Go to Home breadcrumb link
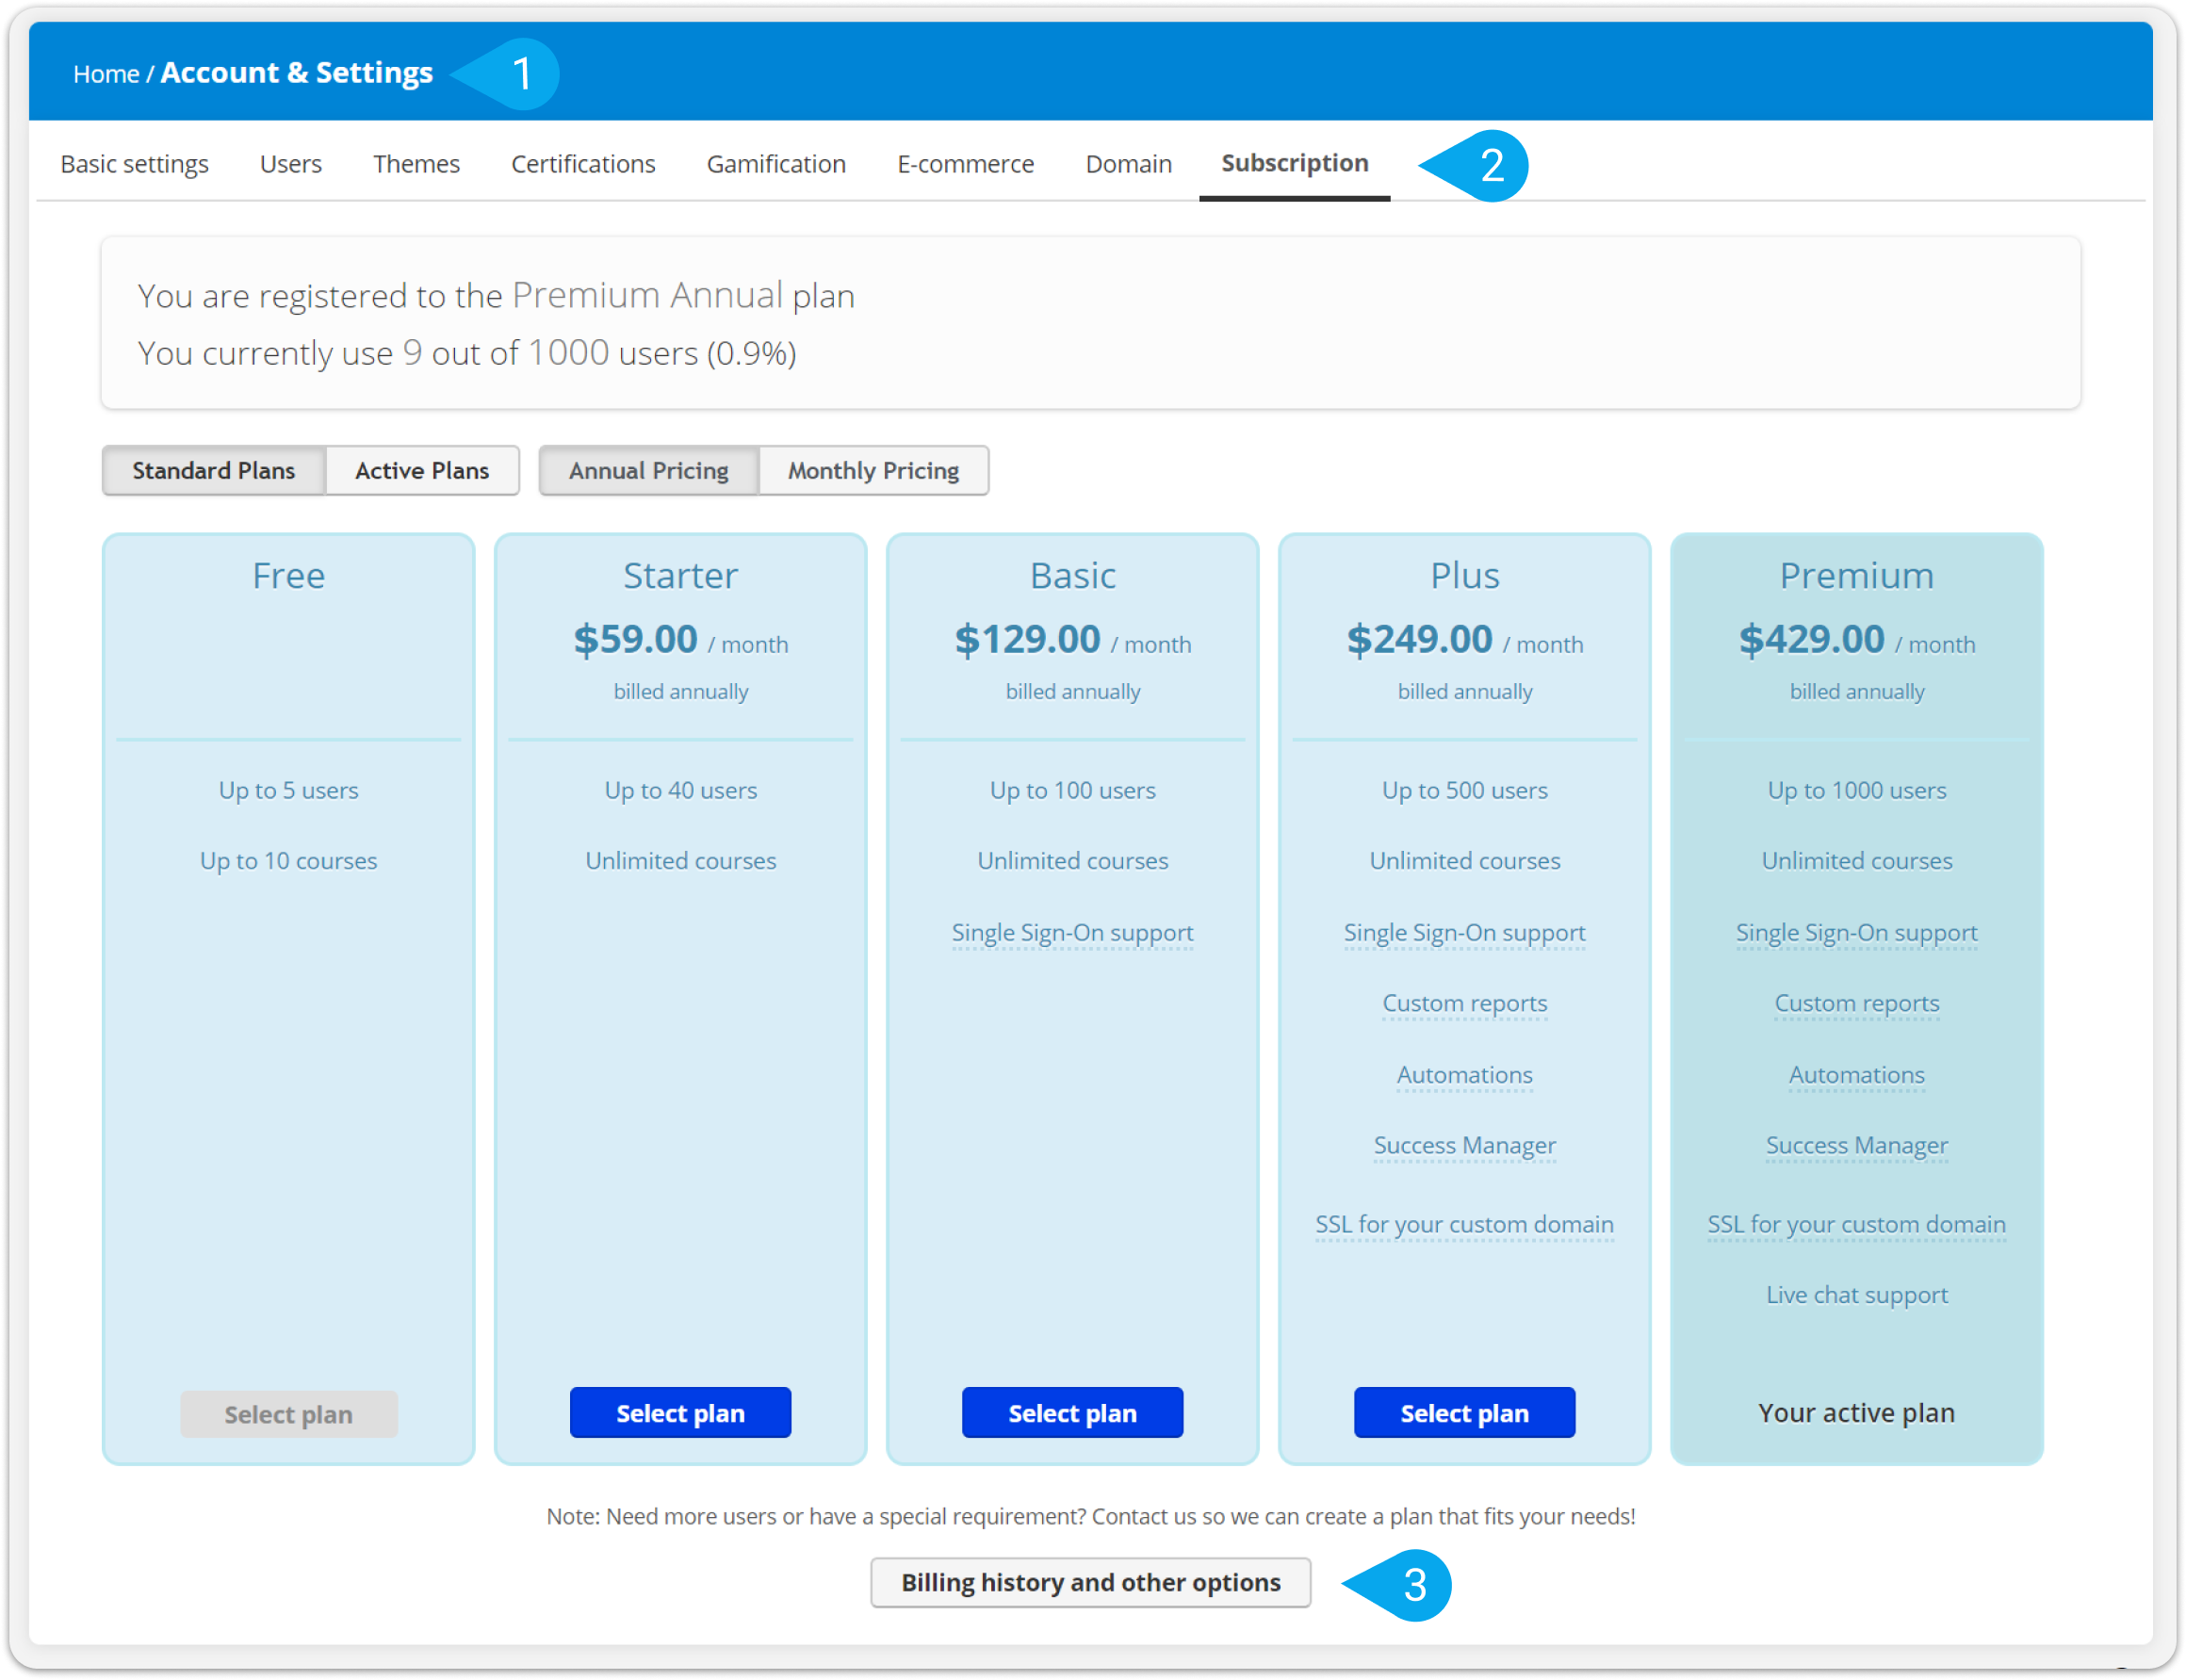 [106, 74]
